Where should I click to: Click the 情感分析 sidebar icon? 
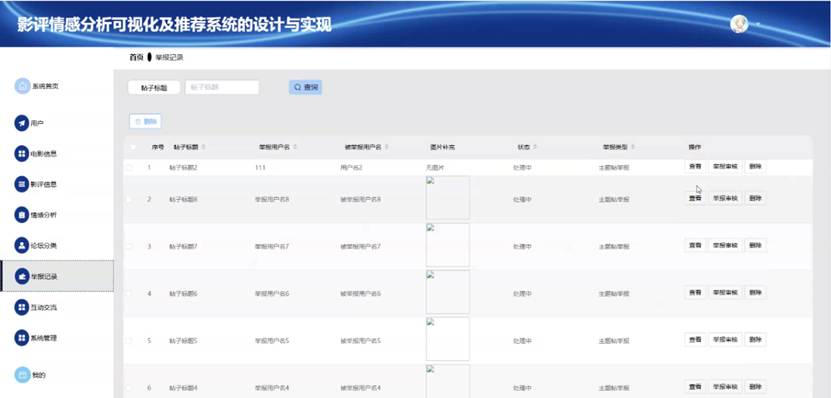pos(22,215)
